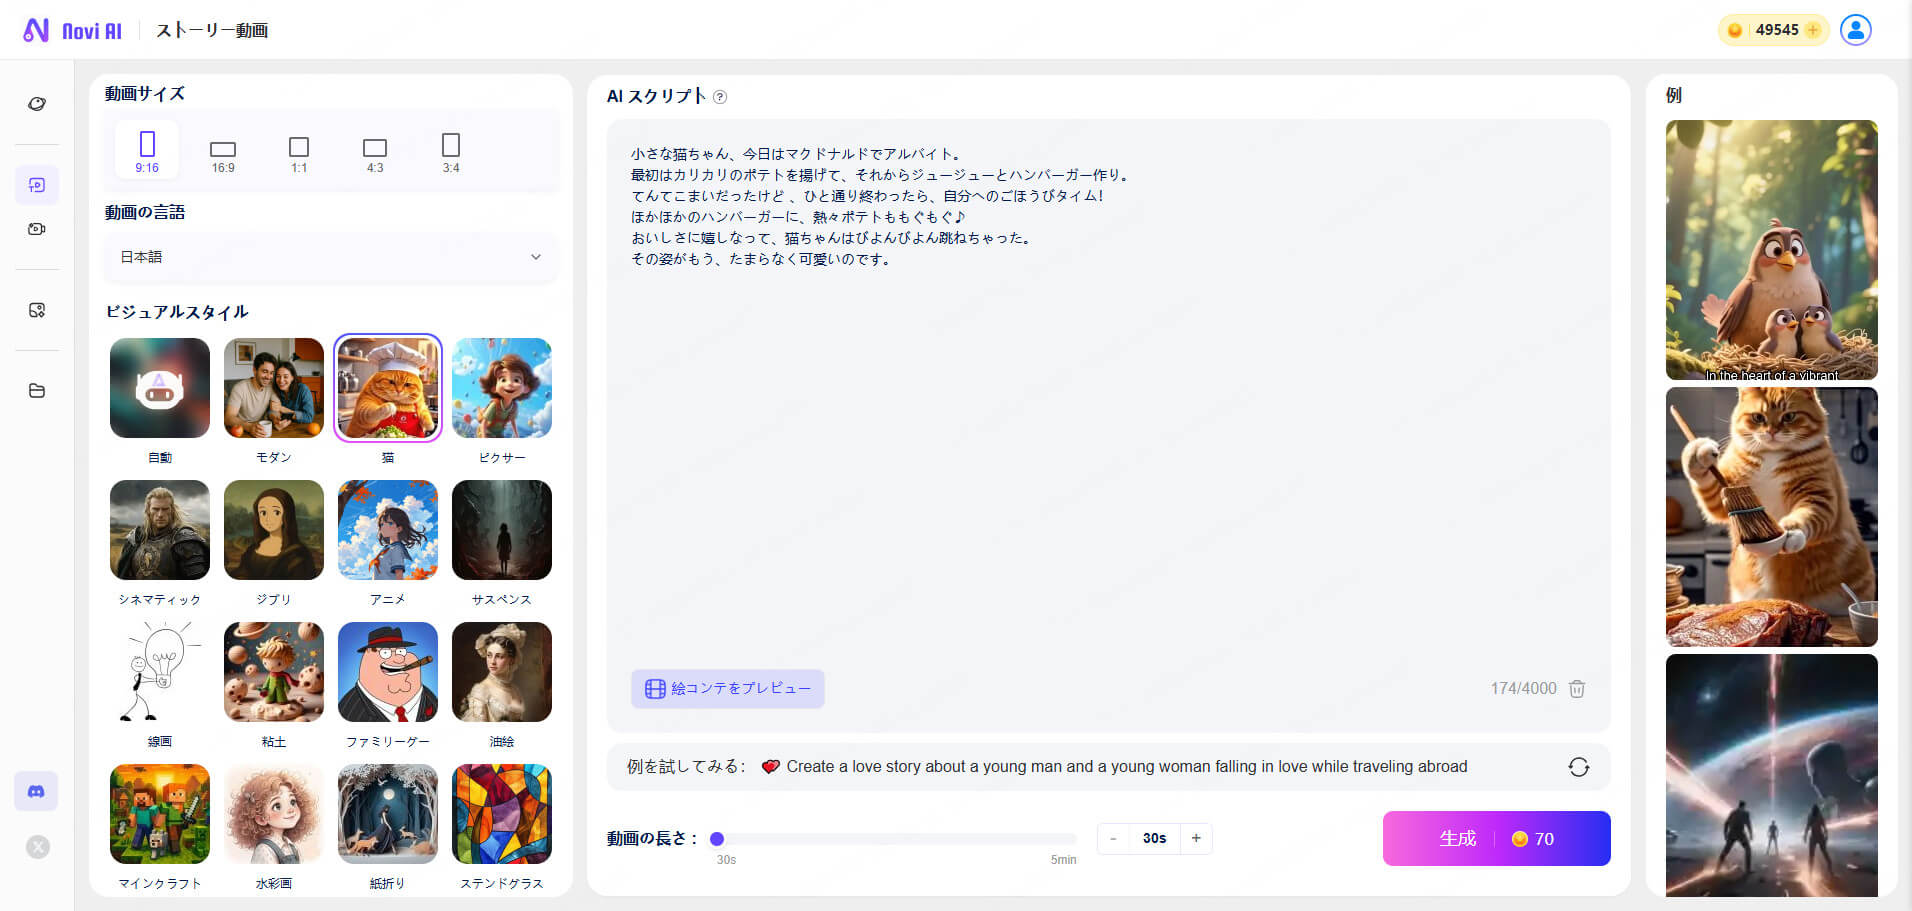Viewport: 1912px width, 911px height.
Task: Select the 16:9 video size option
Action: [222, 150]
